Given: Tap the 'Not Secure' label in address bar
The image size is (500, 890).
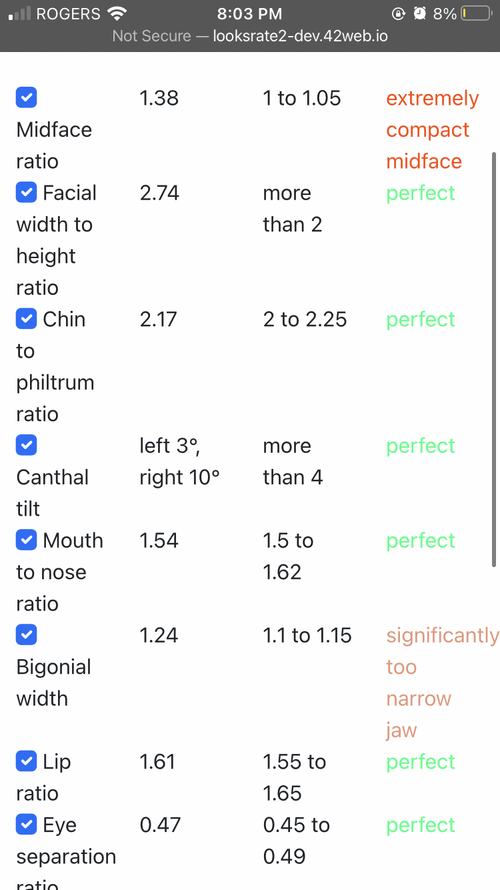Looking at the screenshot, I should coord(152,36).
